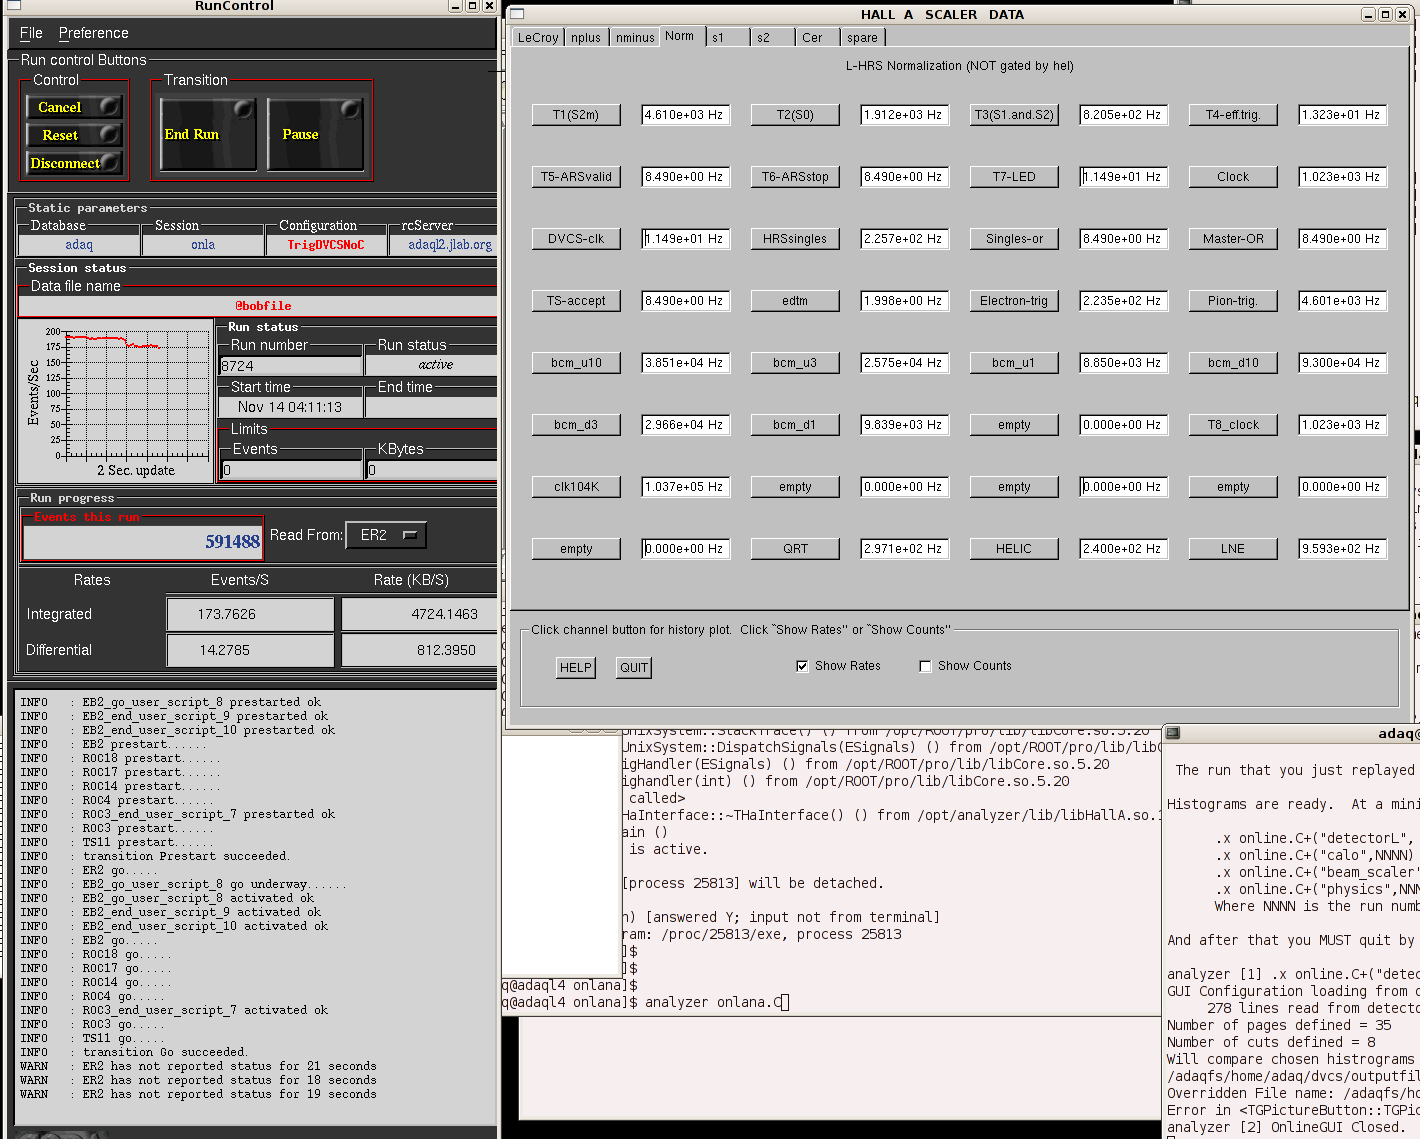Viewport: 1420px width, 1139px height.
Task: Click the bcm_u10 channel button
Action: click(576, 363)
